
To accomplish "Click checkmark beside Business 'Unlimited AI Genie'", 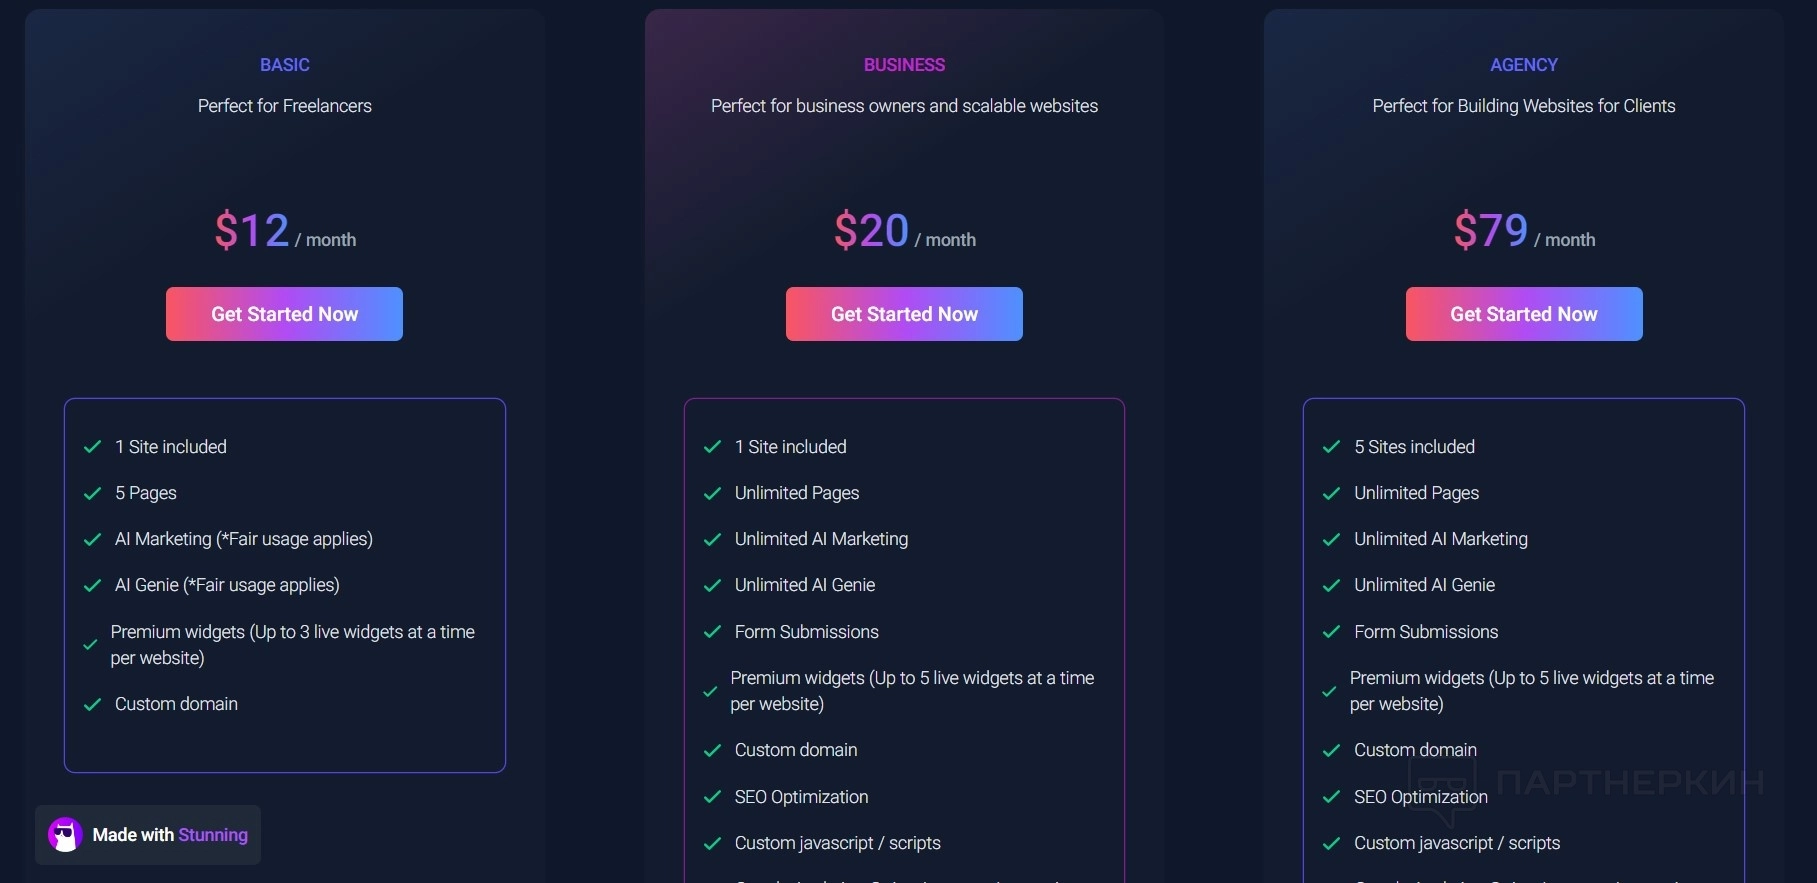I will pos(712,585).
